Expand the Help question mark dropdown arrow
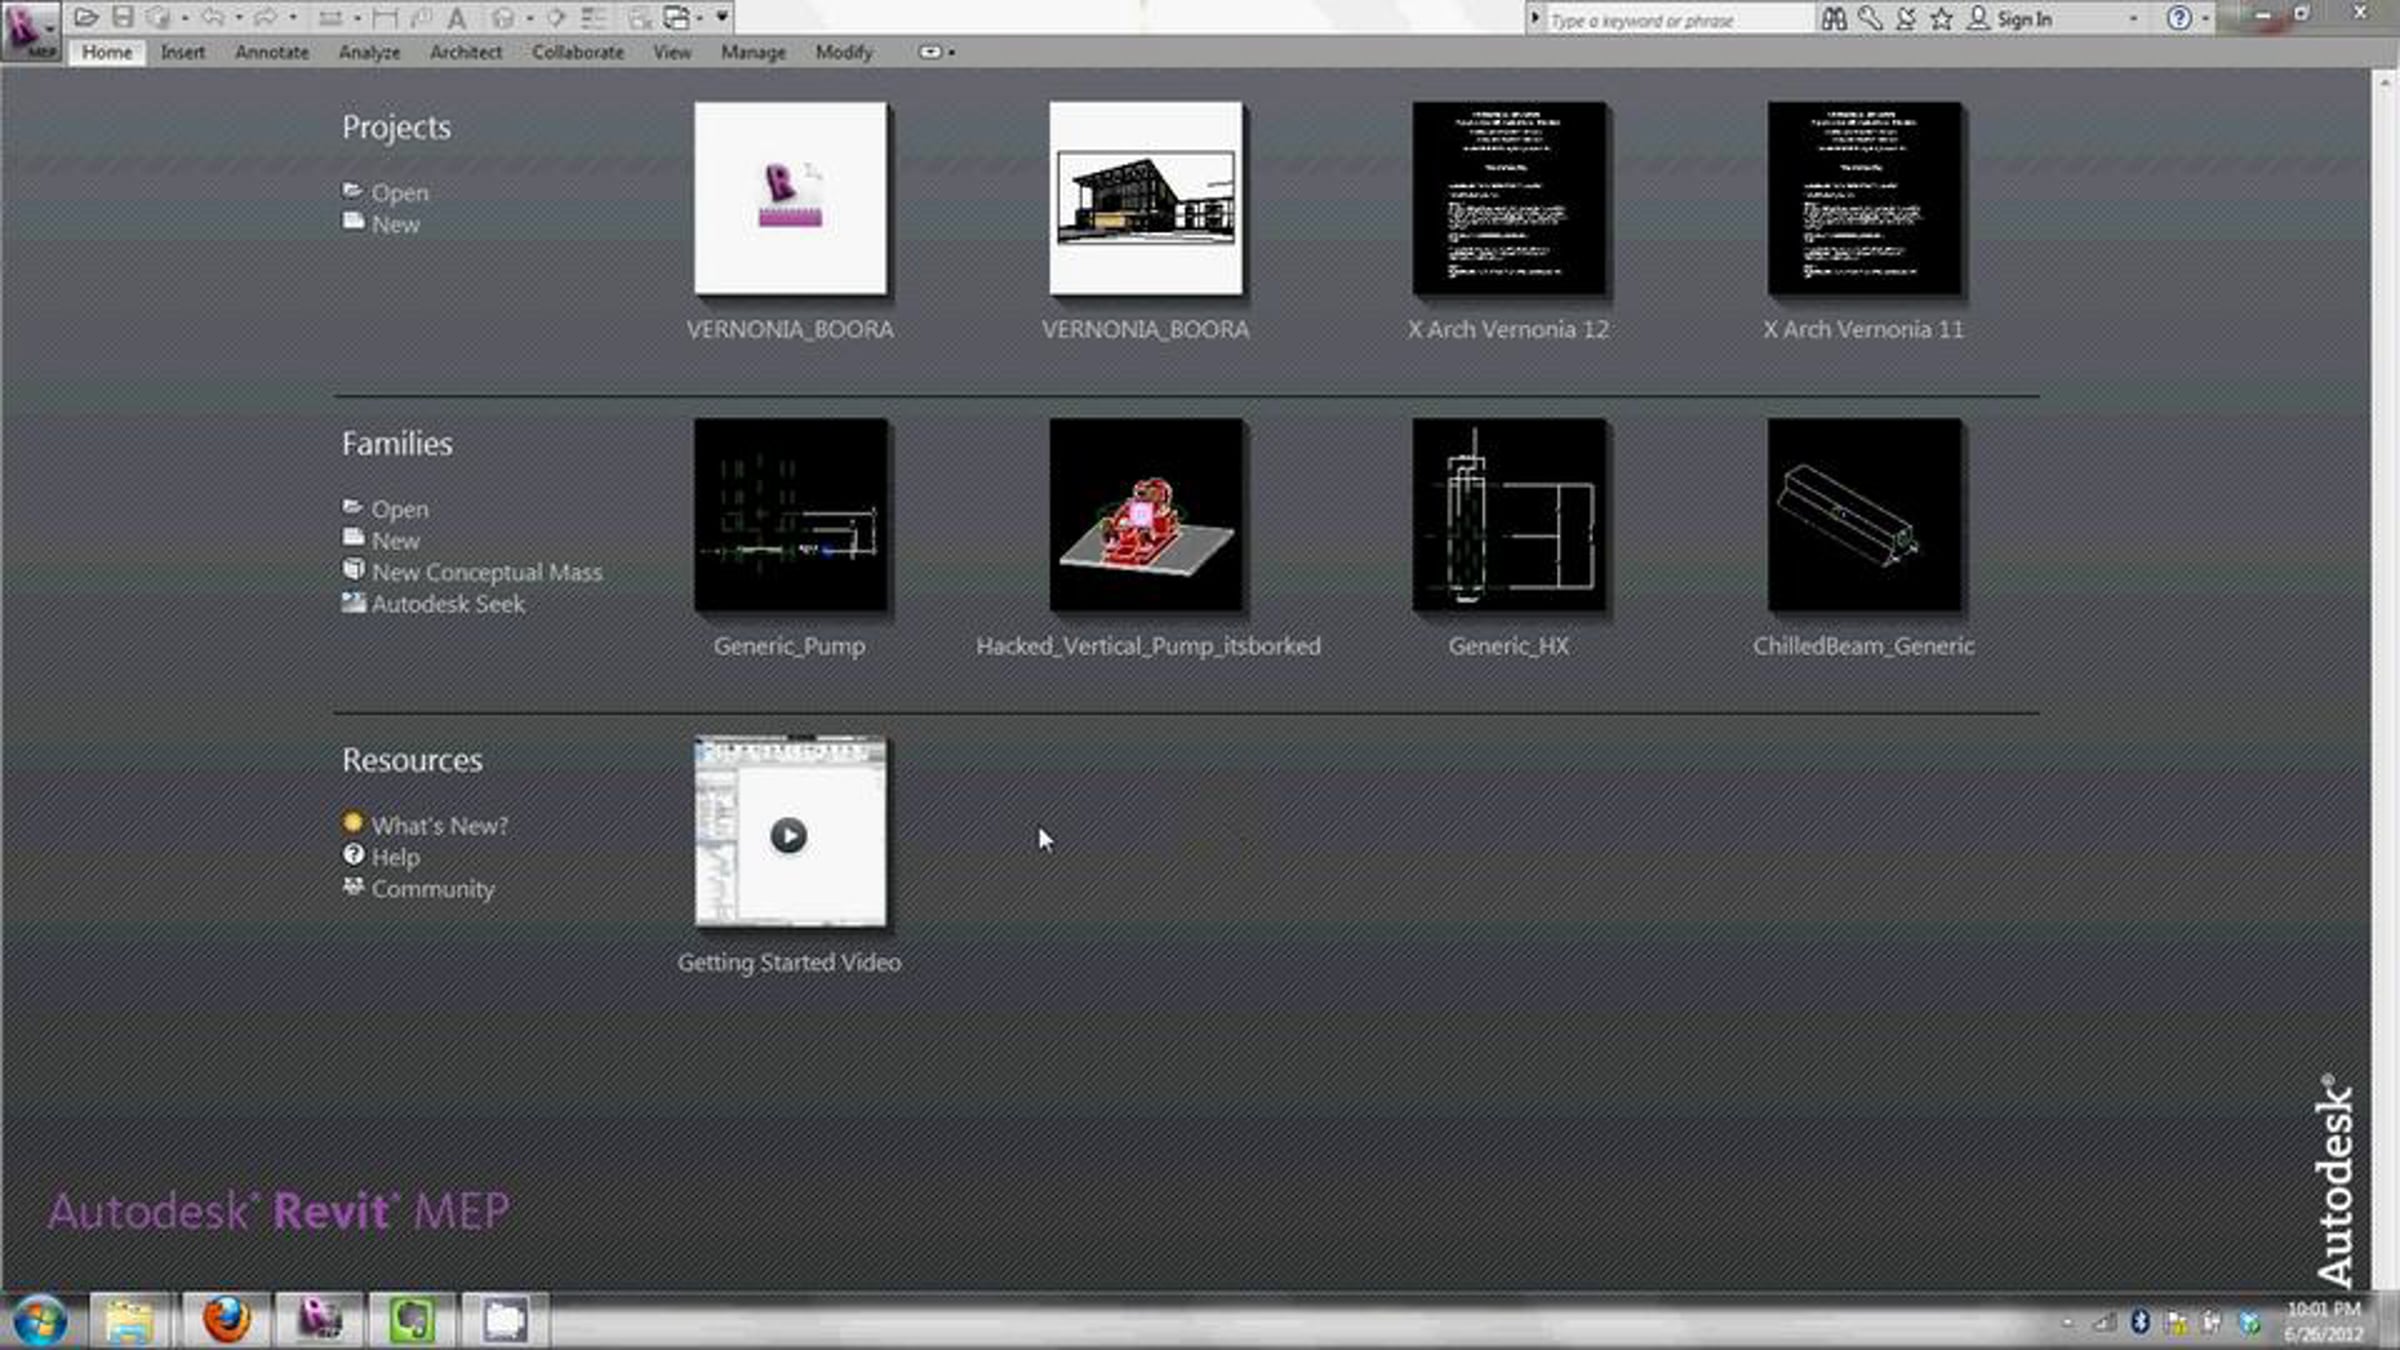Viewport: 2400px width, 1350px height. pyautogui.click(x=2205, y=18)
